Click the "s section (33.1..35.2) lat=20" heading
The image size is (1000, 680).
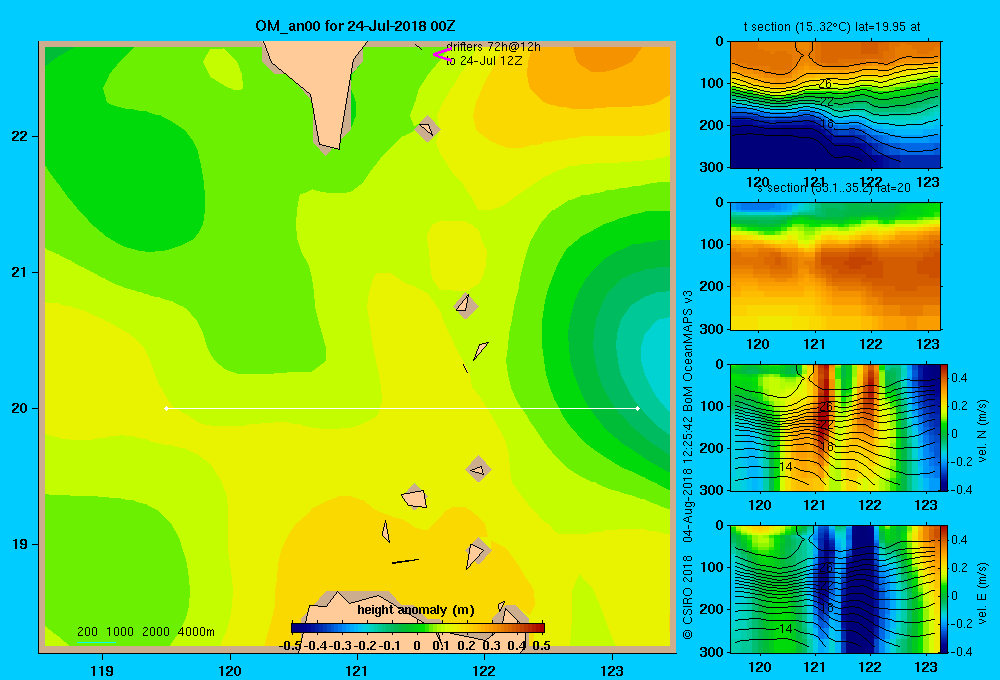point(832,188)
